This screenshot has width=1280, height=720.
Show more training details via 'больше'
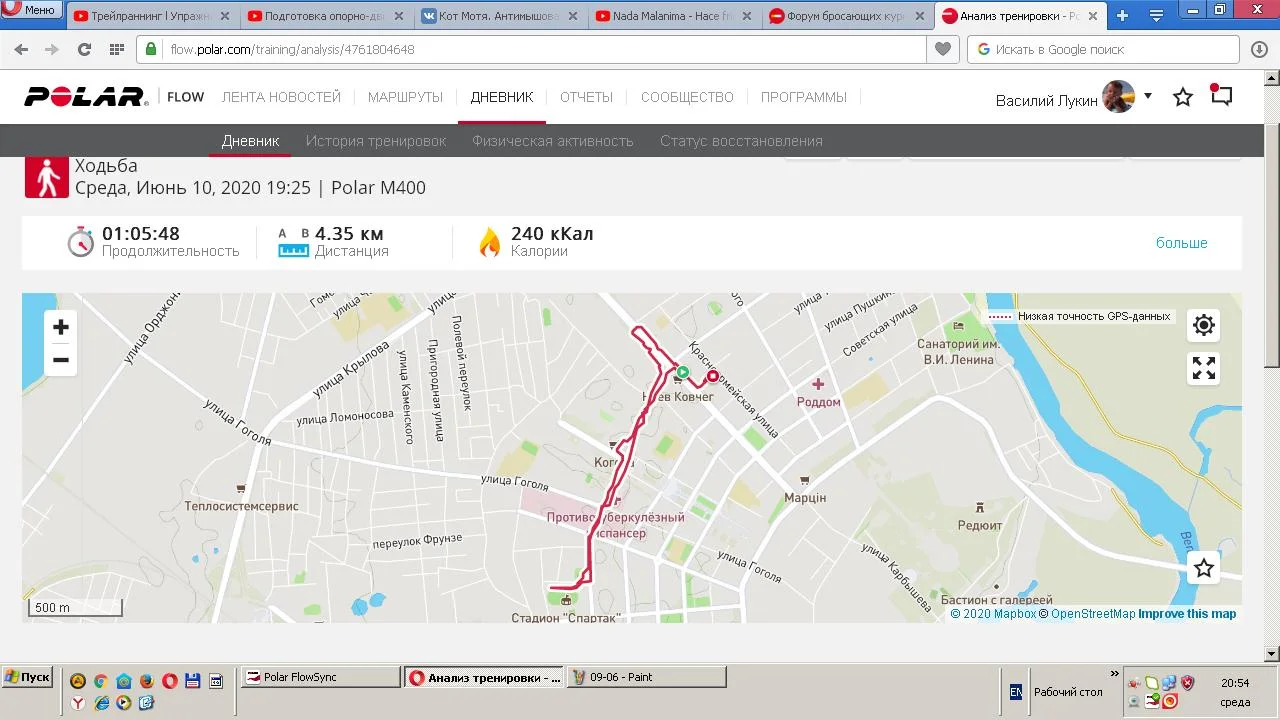1181,243
